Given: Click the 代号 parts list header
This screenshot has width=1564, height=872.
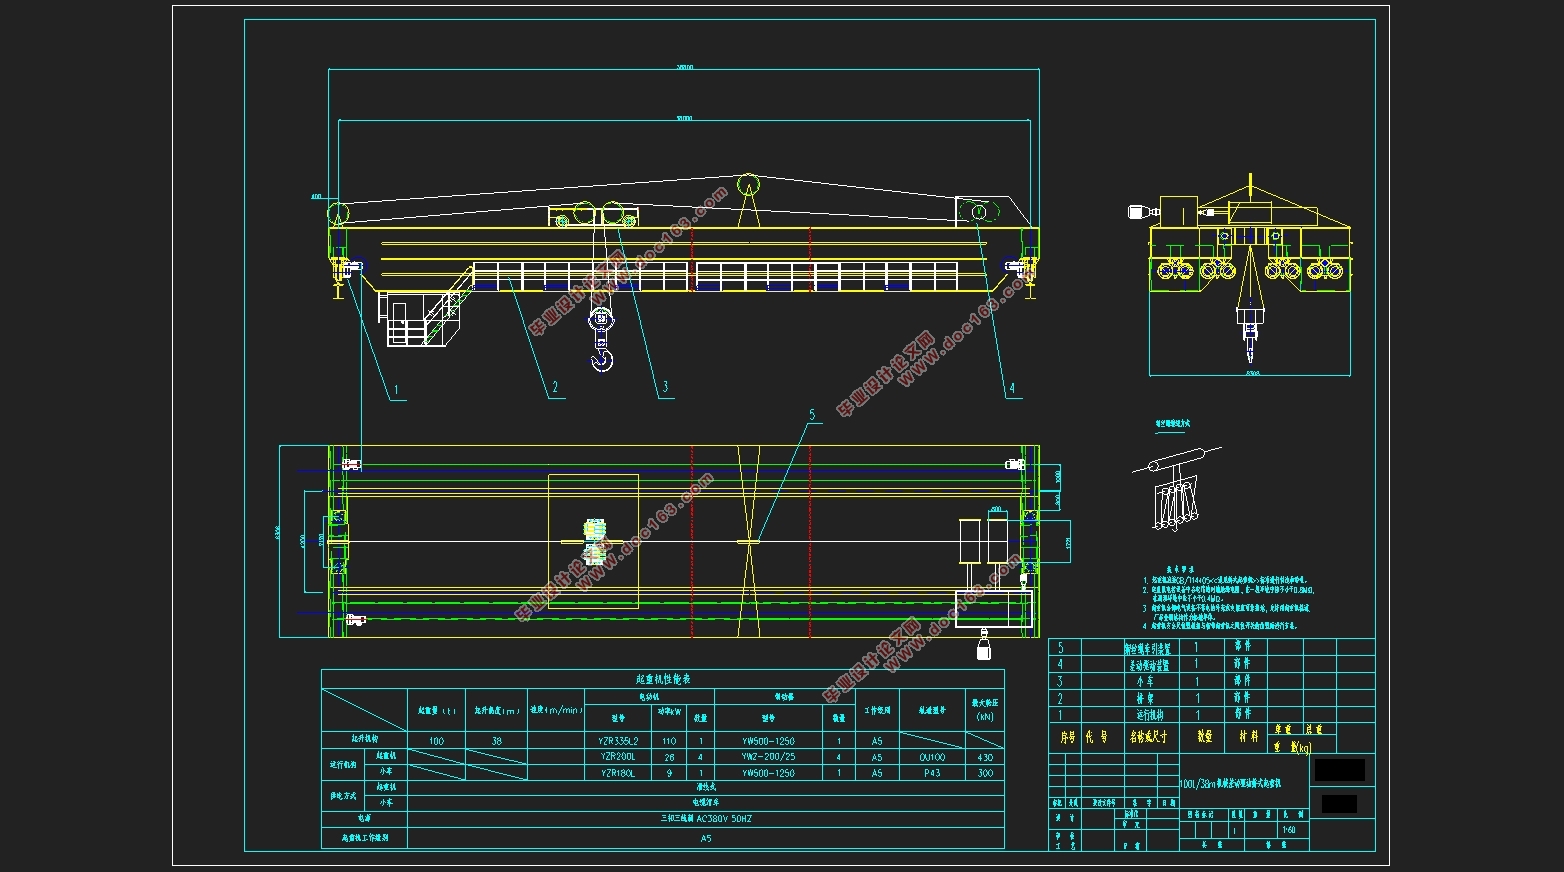Looking at the screenshot, I should coord(1096,737).
